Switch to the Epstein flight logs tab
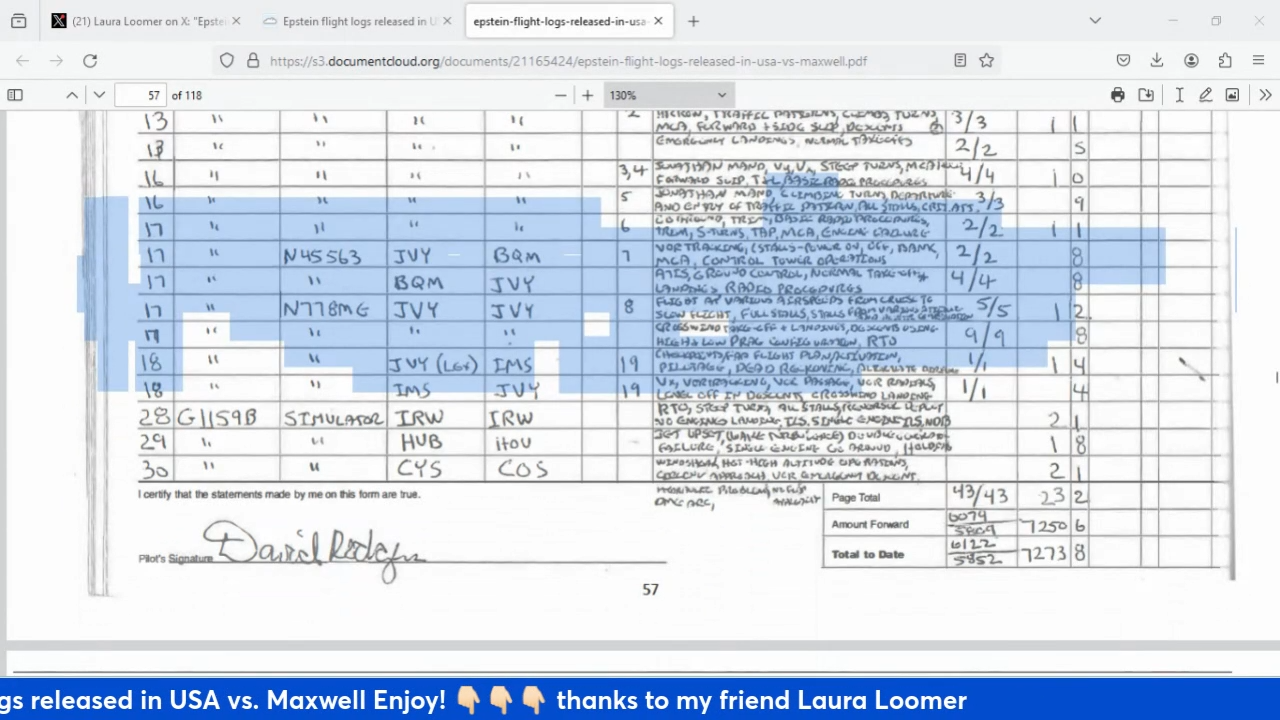This screenshot has width=1280, height=720. pyautogui.click(x=355, y=20)
